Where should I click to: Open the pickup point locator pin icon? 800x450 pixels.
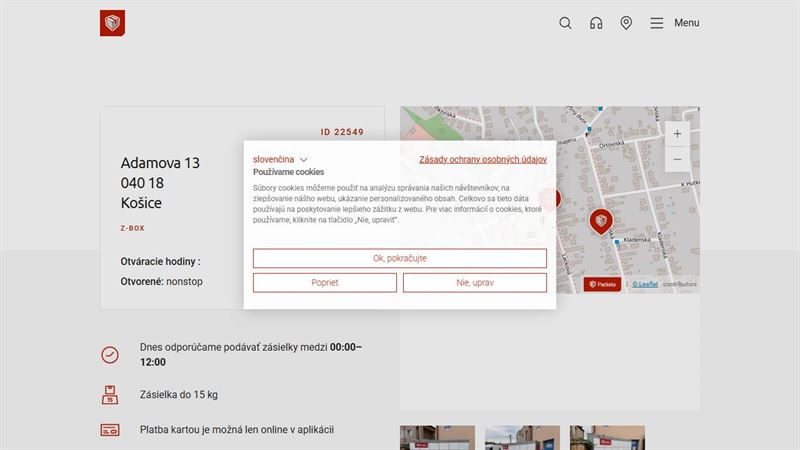[626, 23]
